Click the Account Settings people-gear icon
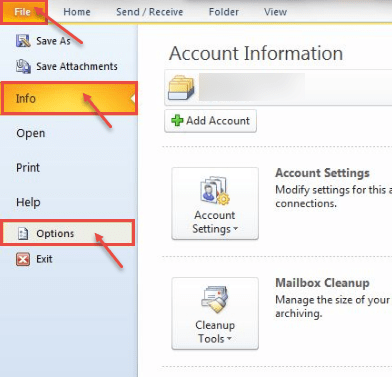392x377 pixels. click(x=215, y=190)
